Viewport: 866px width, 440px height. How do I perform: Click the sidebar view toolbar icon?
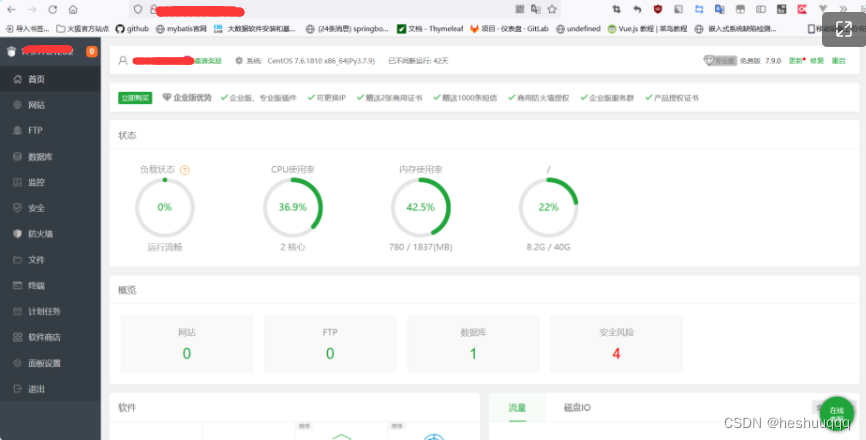[x=761, y=9]
